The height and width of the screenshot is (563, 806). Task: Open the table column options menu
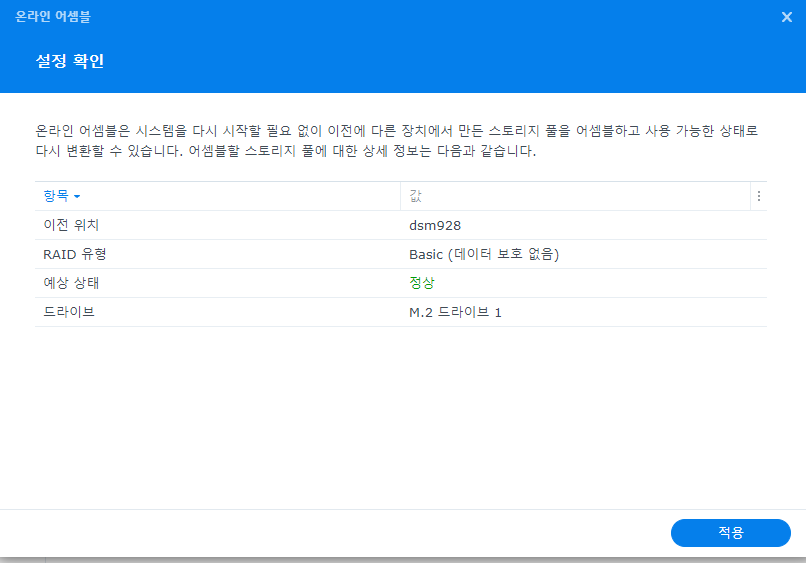[x=759, y=196]
